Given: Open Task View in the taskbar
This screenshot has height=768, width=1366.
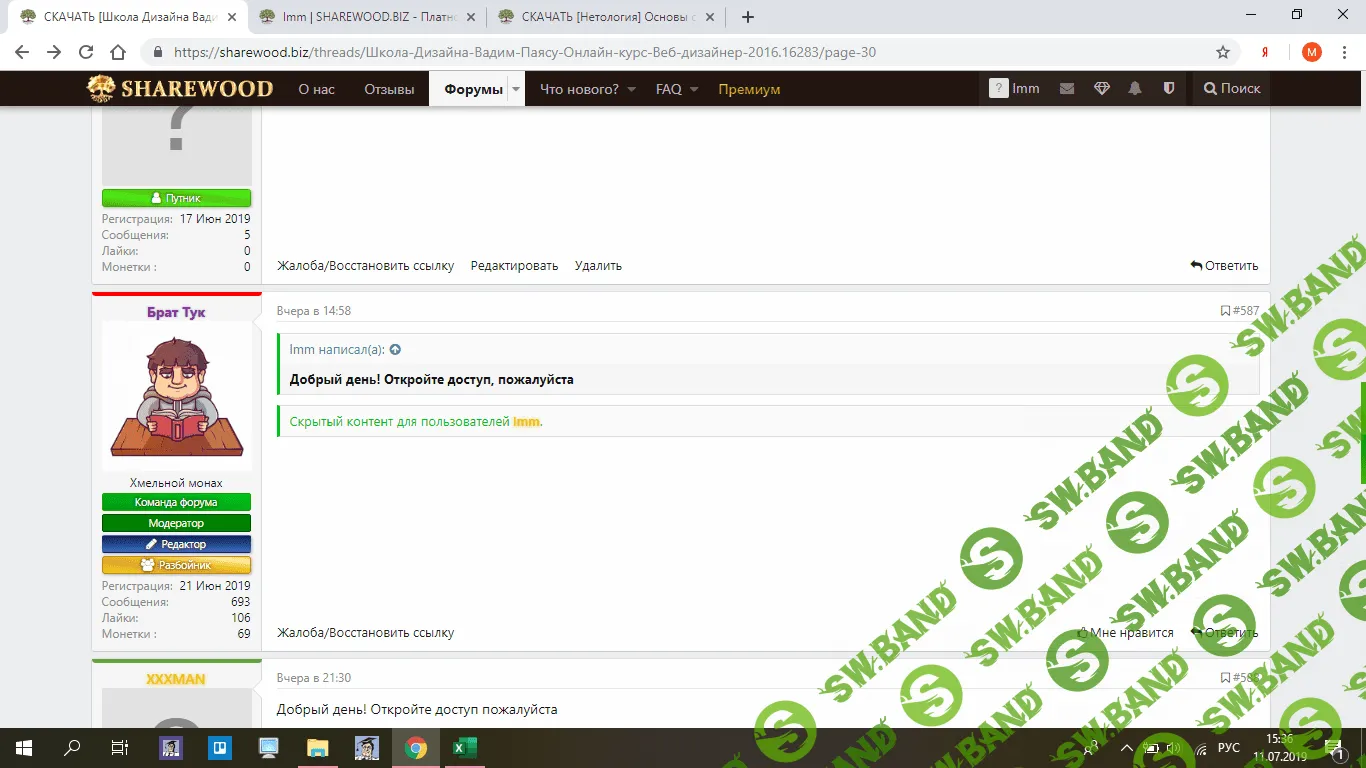Looking at the screenshot, I should [x=119, y=748].
